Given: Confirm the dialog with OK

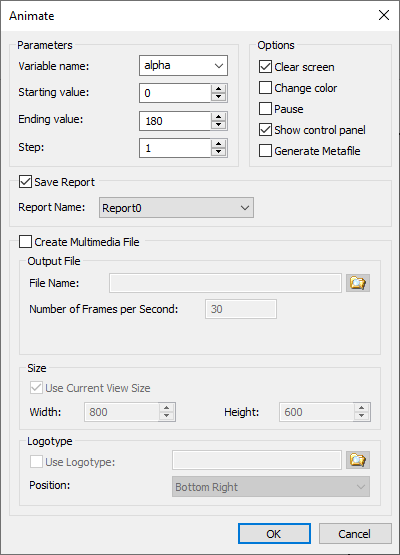Looking at the screenshot, I should [x=274, y=533].
